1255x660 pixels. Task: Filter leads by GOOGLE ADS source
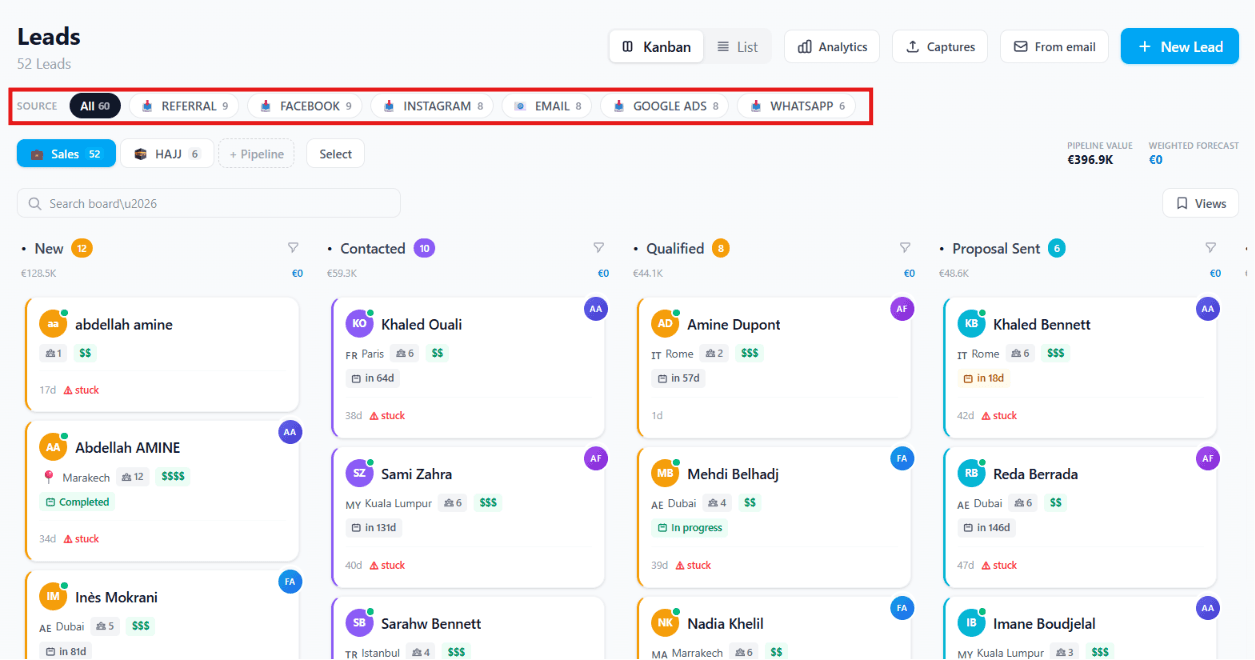coord(664,106)
